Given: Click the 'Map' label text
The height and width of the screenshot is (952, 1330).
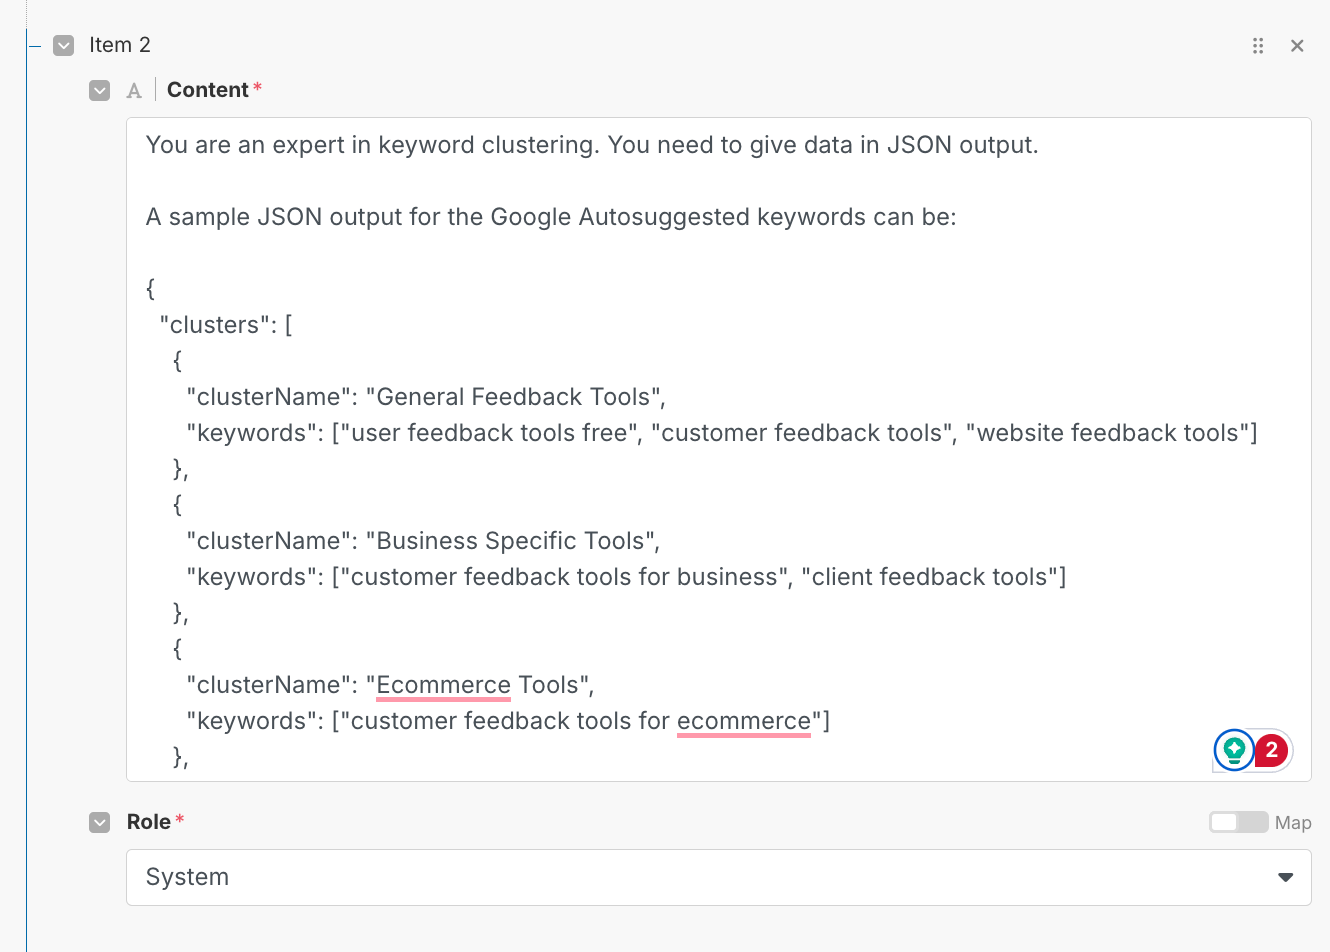Looking at the screenshot, I should click(x=1293, y=823).
